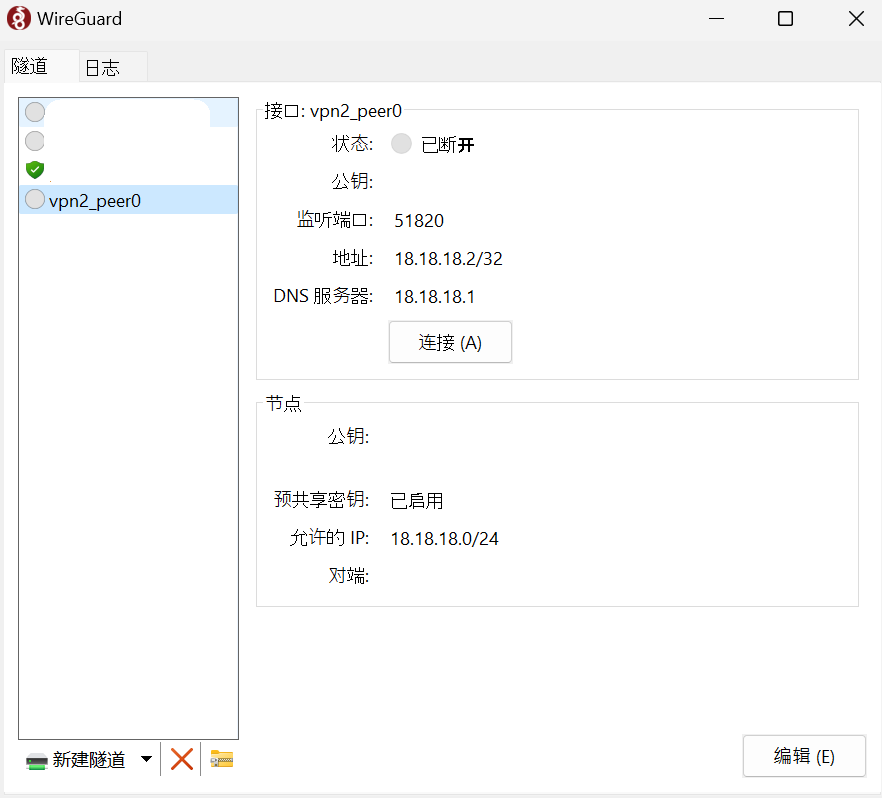This screenshot has height=798, width=882.
Task: Minimize the WireGuard window
Action: tap(716, 19)
